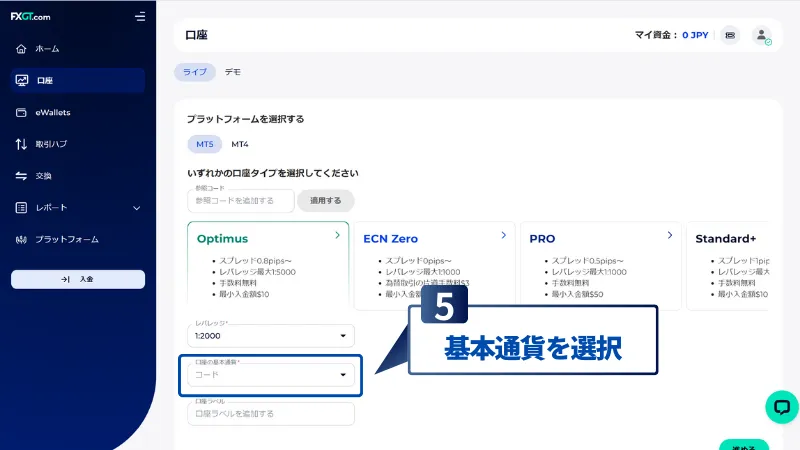Select the Standard+ account card
Screen dimensions: 800x450
[x=728, y=265]
